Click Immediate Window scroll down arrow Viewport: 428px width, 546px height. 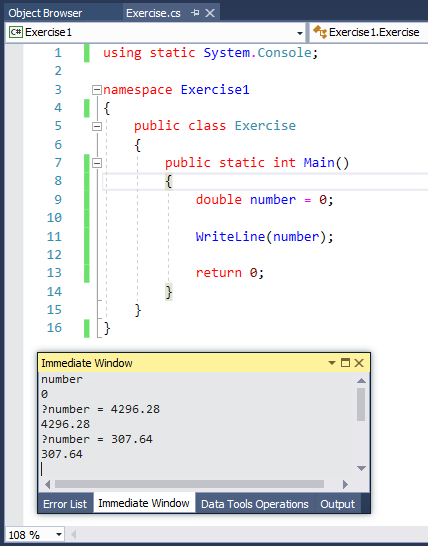click(361, 468)
